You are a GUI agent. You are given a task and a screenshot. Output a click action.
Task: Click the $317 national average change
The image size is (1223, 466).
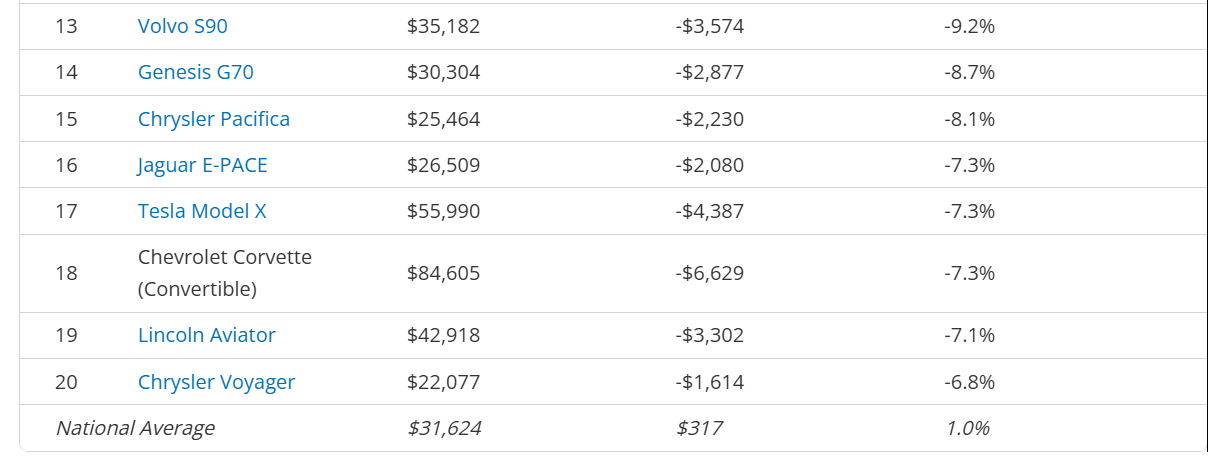point(699,428)
